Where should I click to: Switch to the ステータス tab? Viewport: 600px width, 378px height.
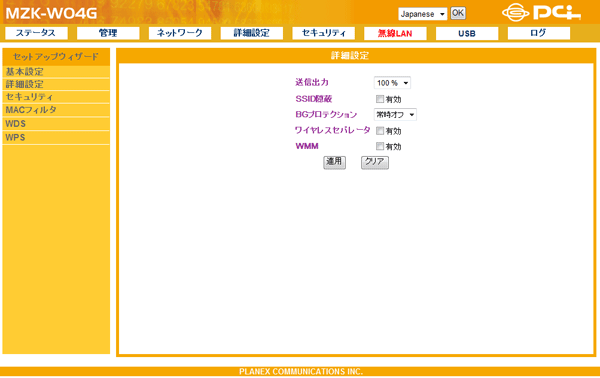coord(36,33)
